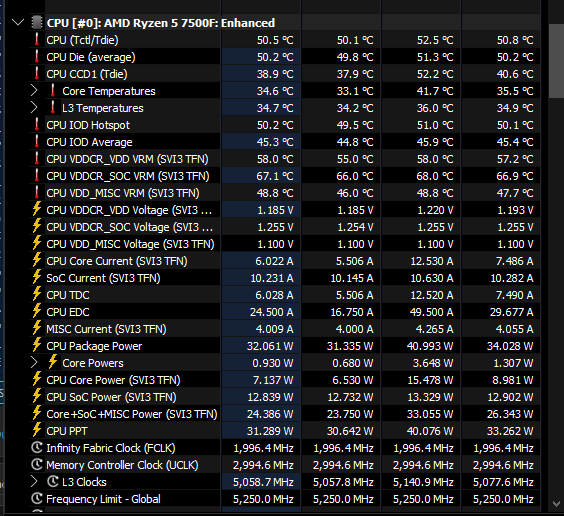Expand the Core Powers subtree
This screenshot has width=564, height=516.
tap(34, 362)
